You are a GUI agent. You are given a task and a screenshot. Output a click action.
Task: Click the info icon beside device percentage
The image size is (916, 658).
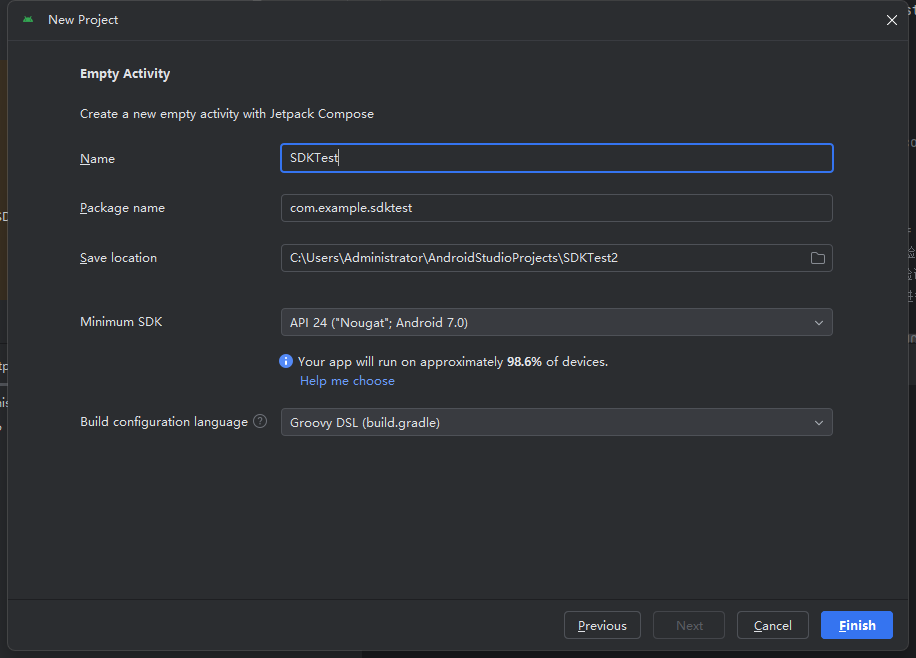tap(286, 361)
